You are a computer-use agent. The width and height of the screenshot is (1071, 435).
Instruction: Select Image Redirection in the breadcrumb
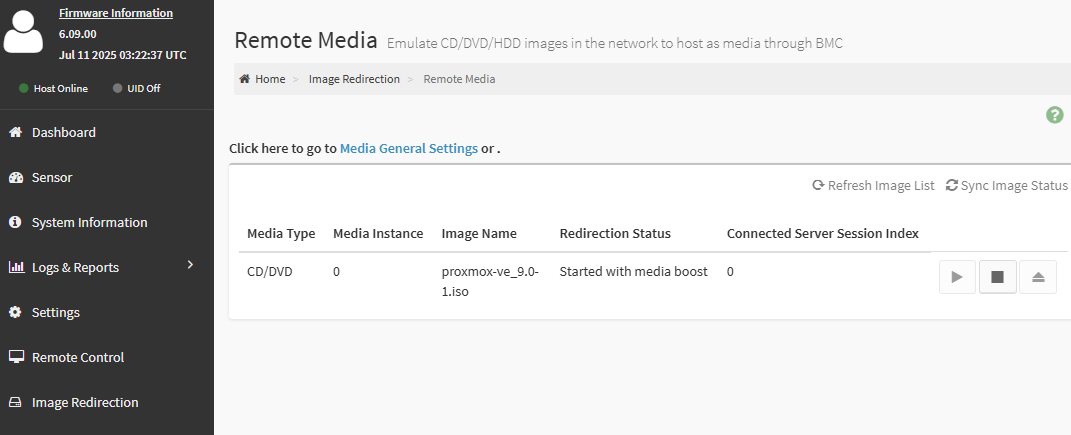point(354,79)
